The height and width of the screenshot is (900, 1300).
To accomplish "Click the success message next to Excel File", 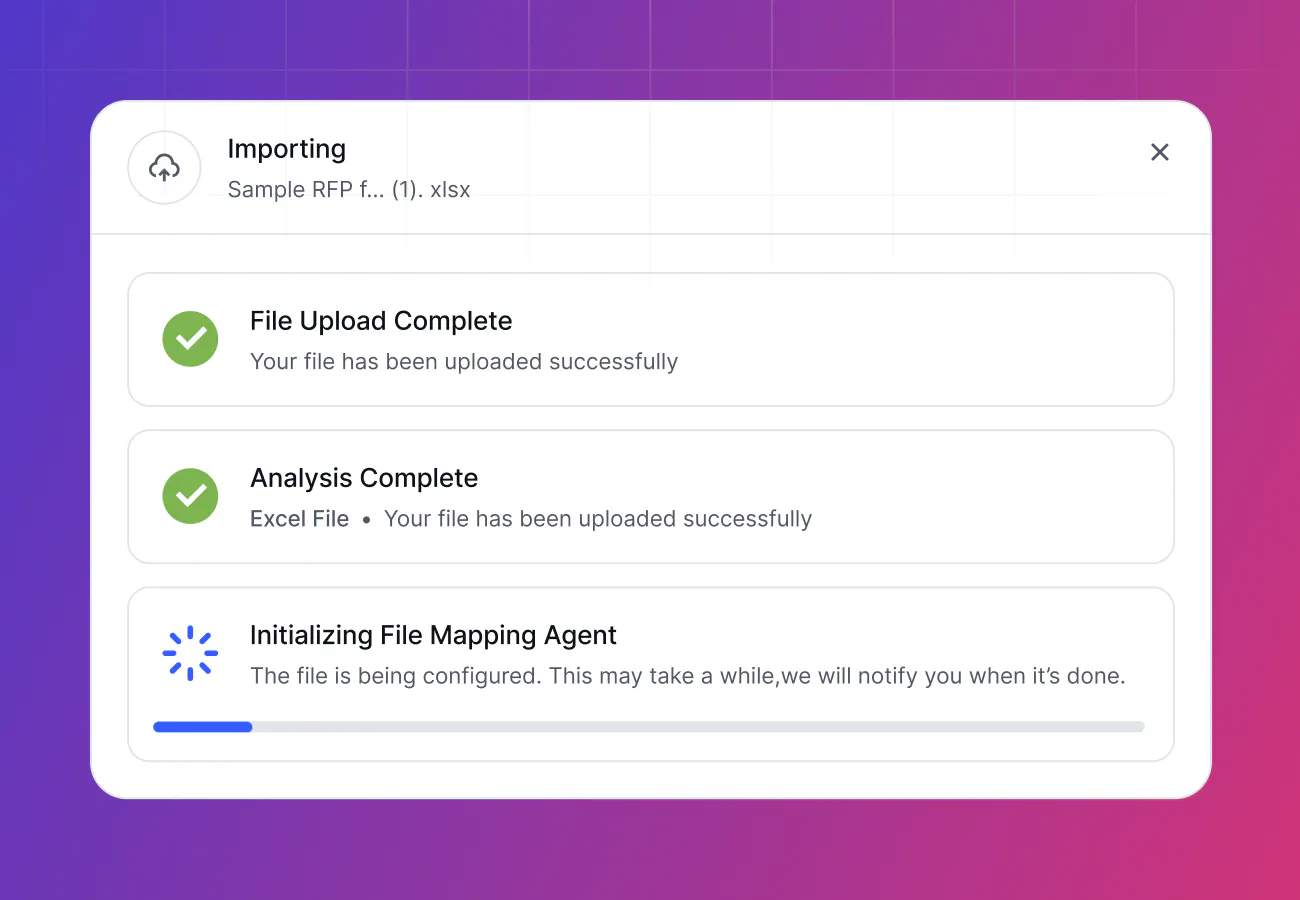I will pos(597,519).
